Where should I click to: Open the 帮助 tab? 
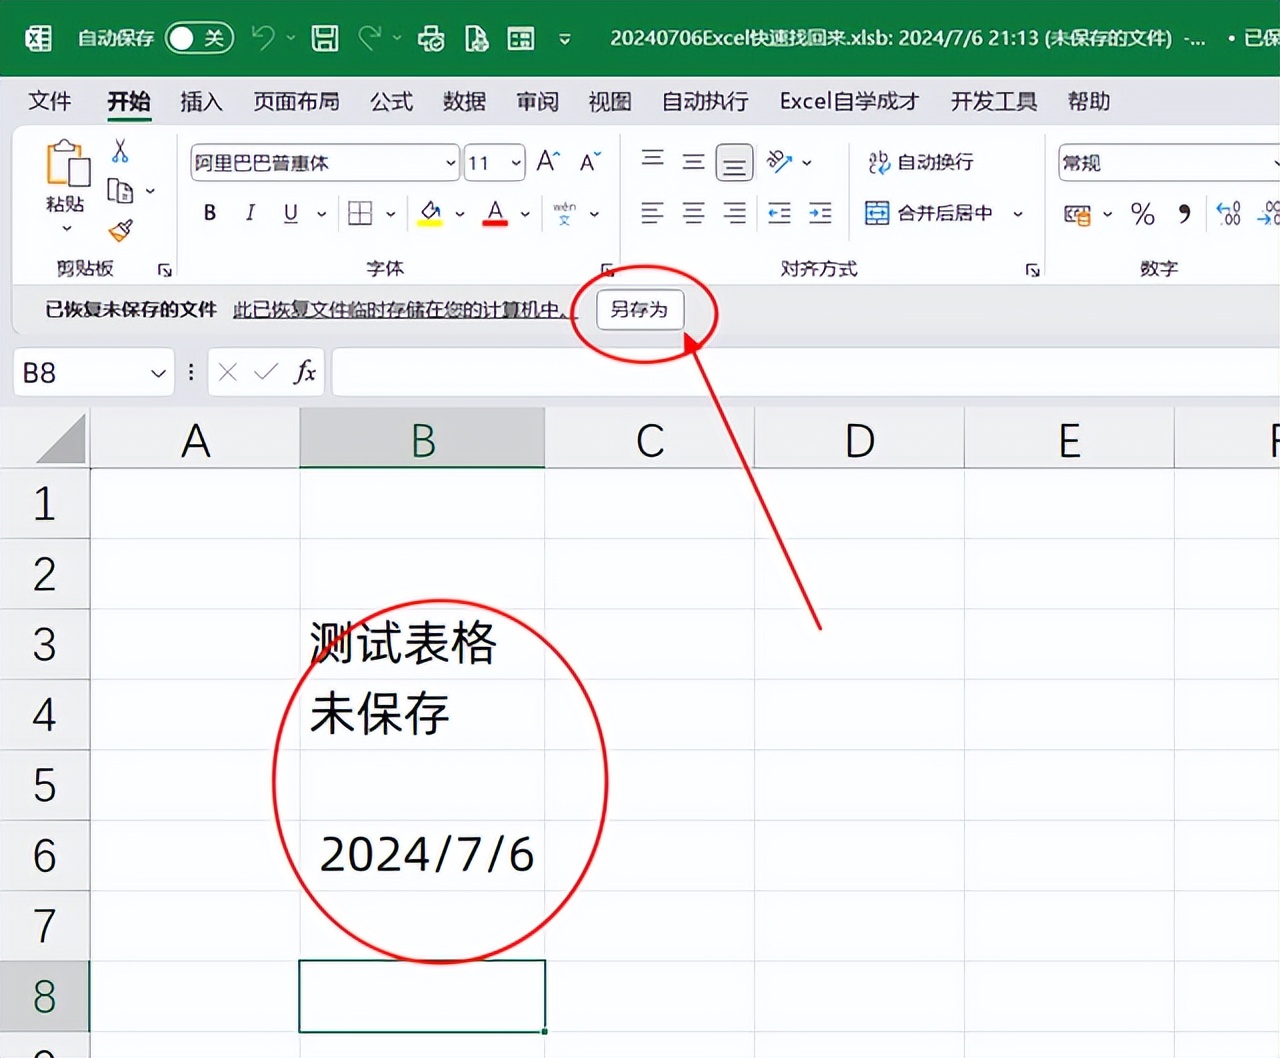point(1089,101)
